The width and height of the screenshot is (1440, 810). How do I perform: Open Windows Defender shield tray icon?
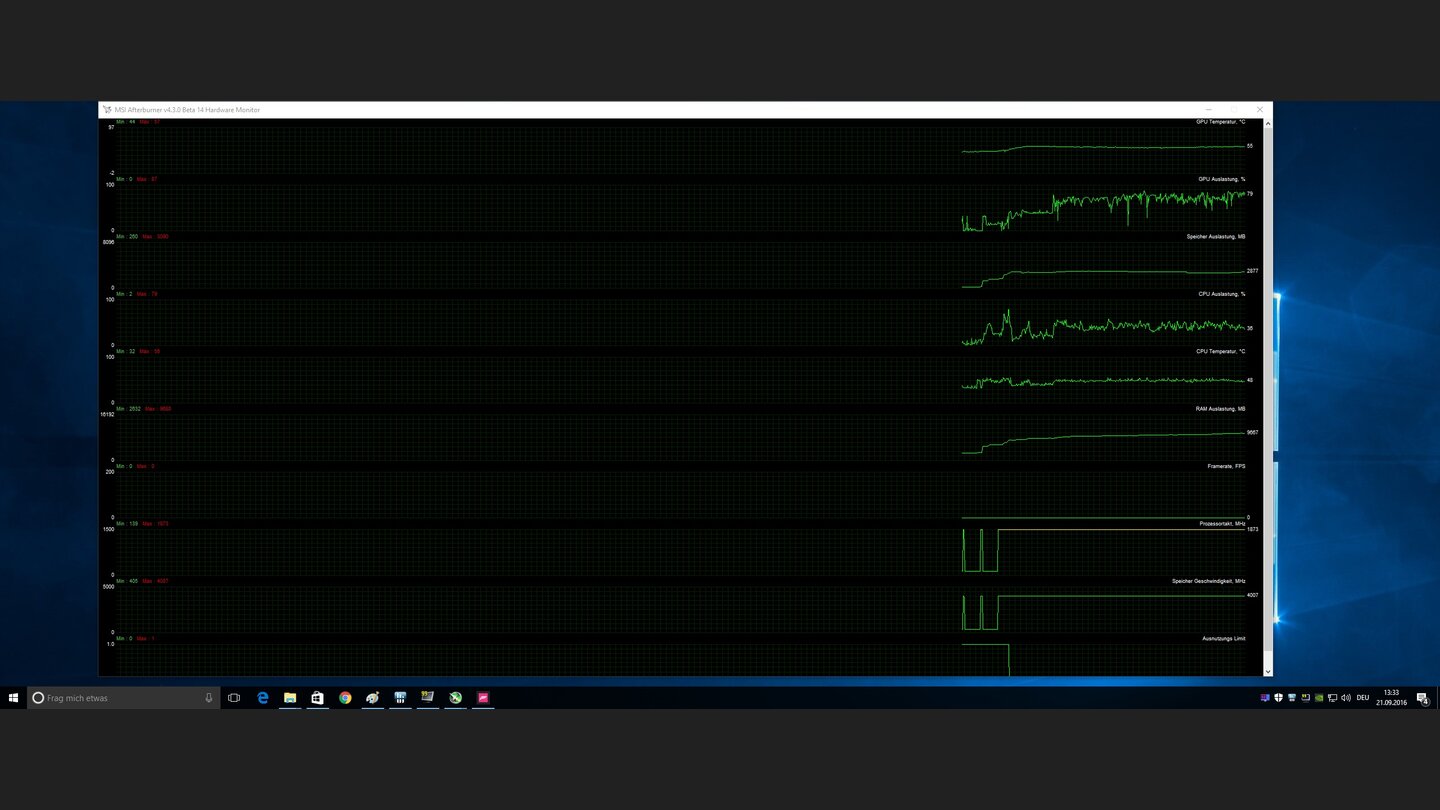(x=1278, y=698)
